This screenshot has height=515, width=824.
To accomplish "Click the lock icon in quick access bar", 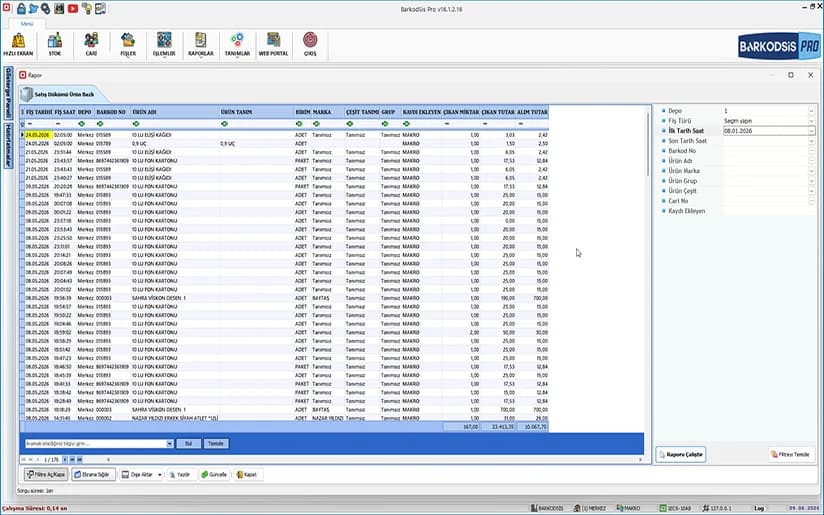I will tap(21, 8).
